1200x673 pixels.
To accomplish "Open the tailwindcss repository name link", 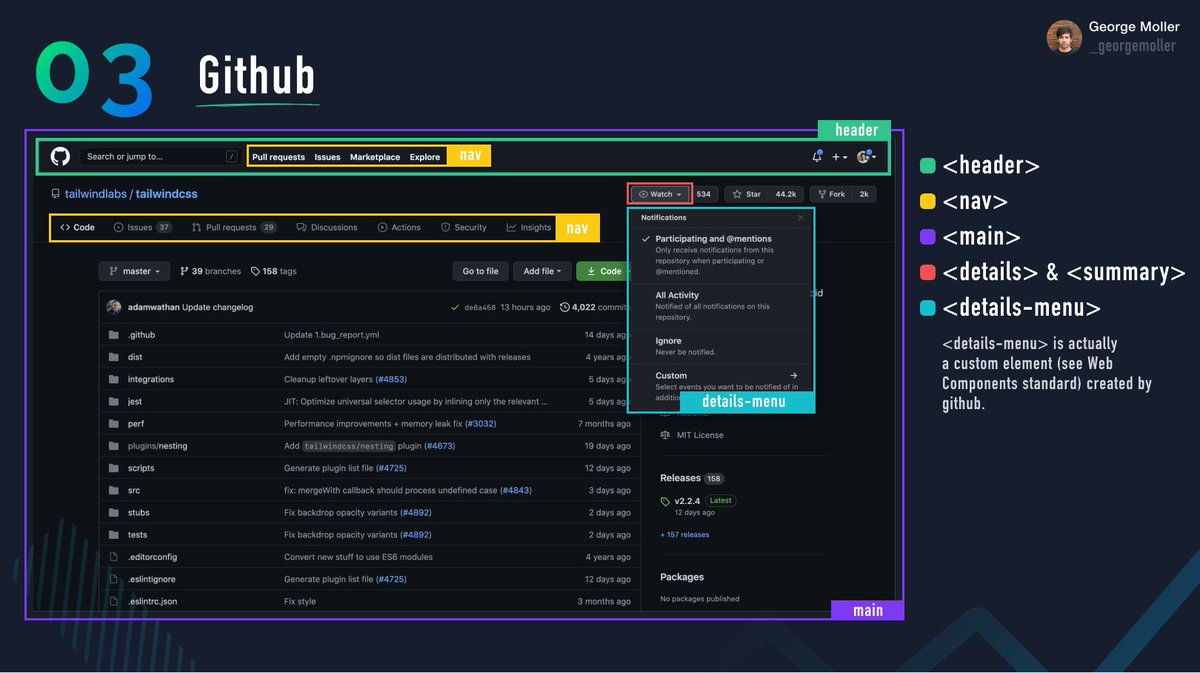I will (x=166, y=194).
